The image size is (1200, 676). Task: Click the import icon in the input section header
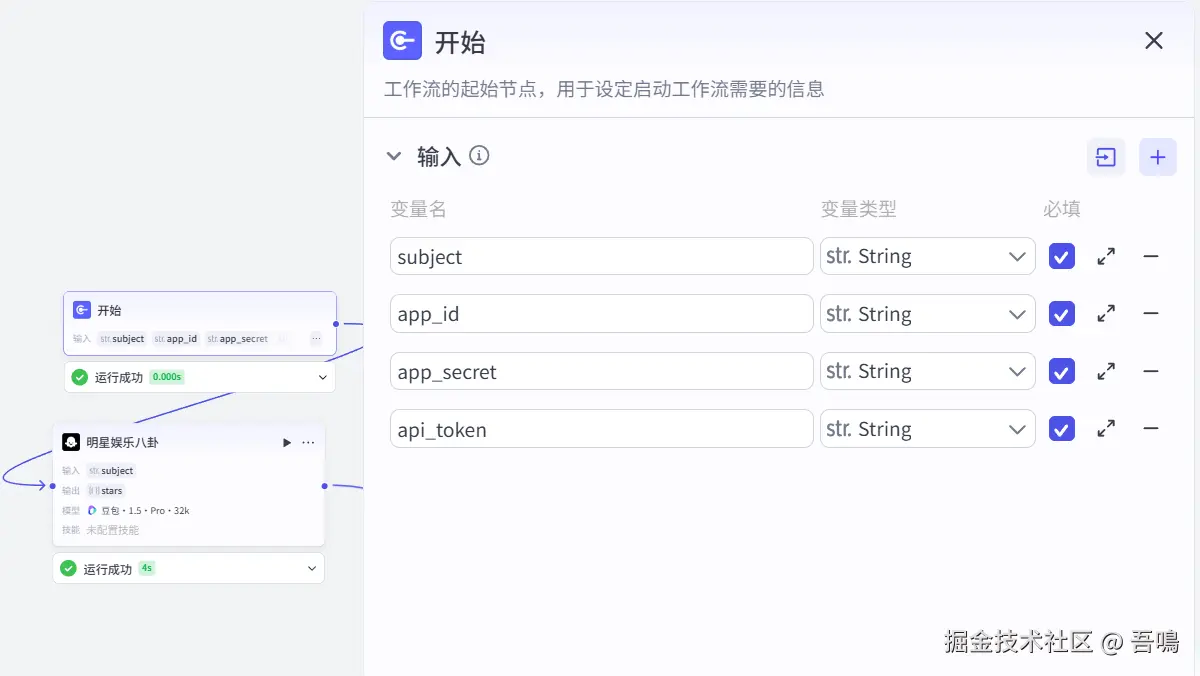pos(1106,157)
